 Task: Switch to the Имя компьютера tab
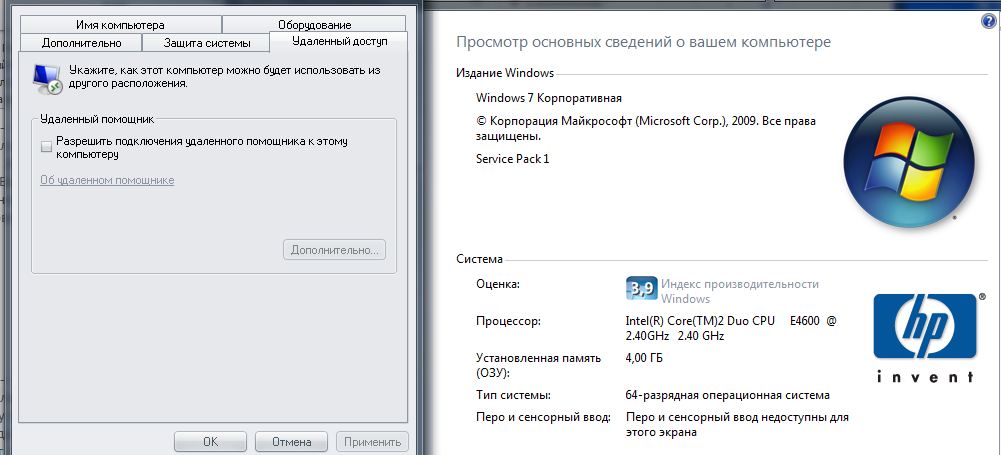click(x=120, y=25)
